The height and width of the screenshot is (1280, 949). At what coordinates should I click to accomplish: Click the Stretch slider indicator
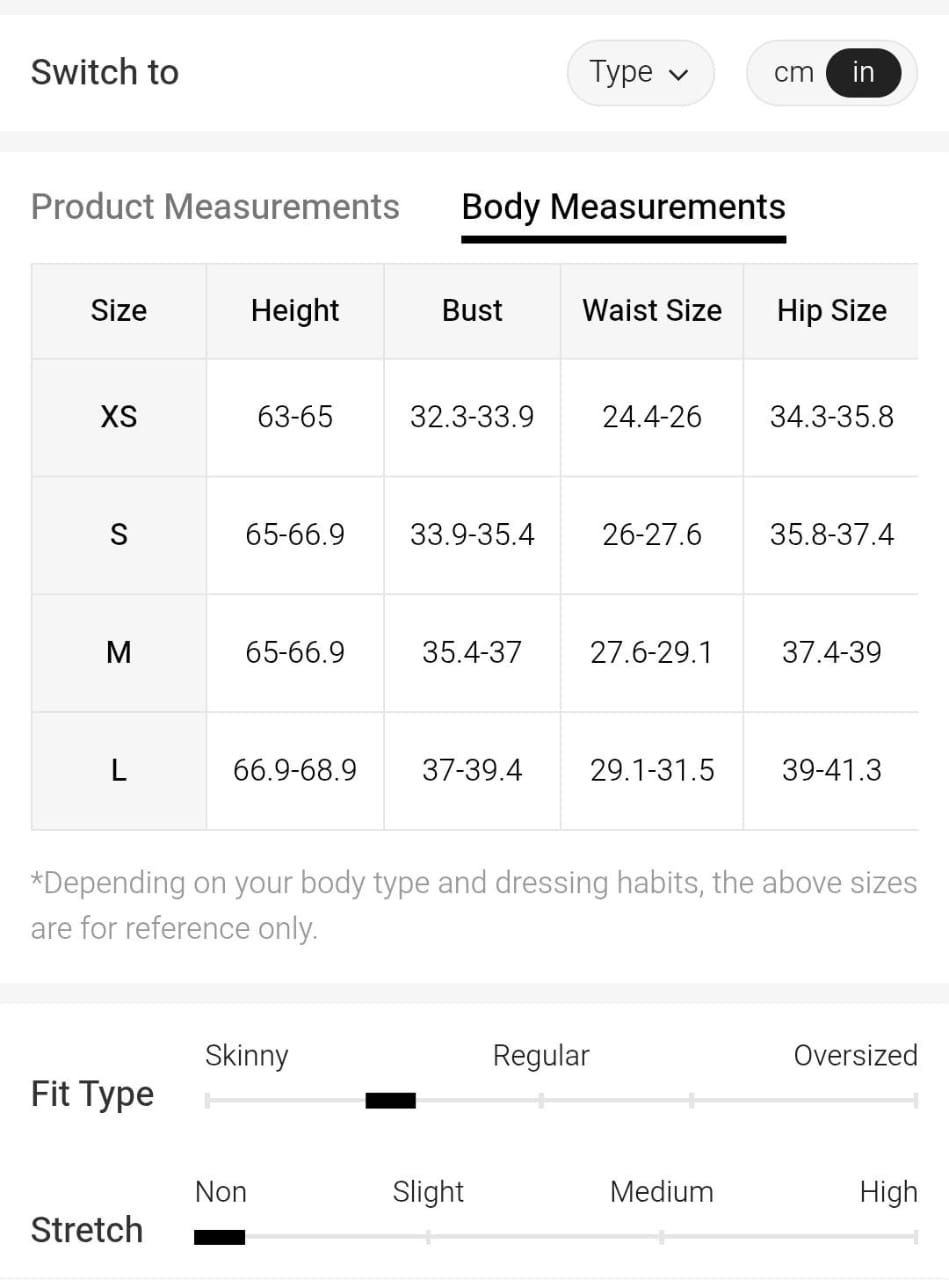coord(219,1238)
